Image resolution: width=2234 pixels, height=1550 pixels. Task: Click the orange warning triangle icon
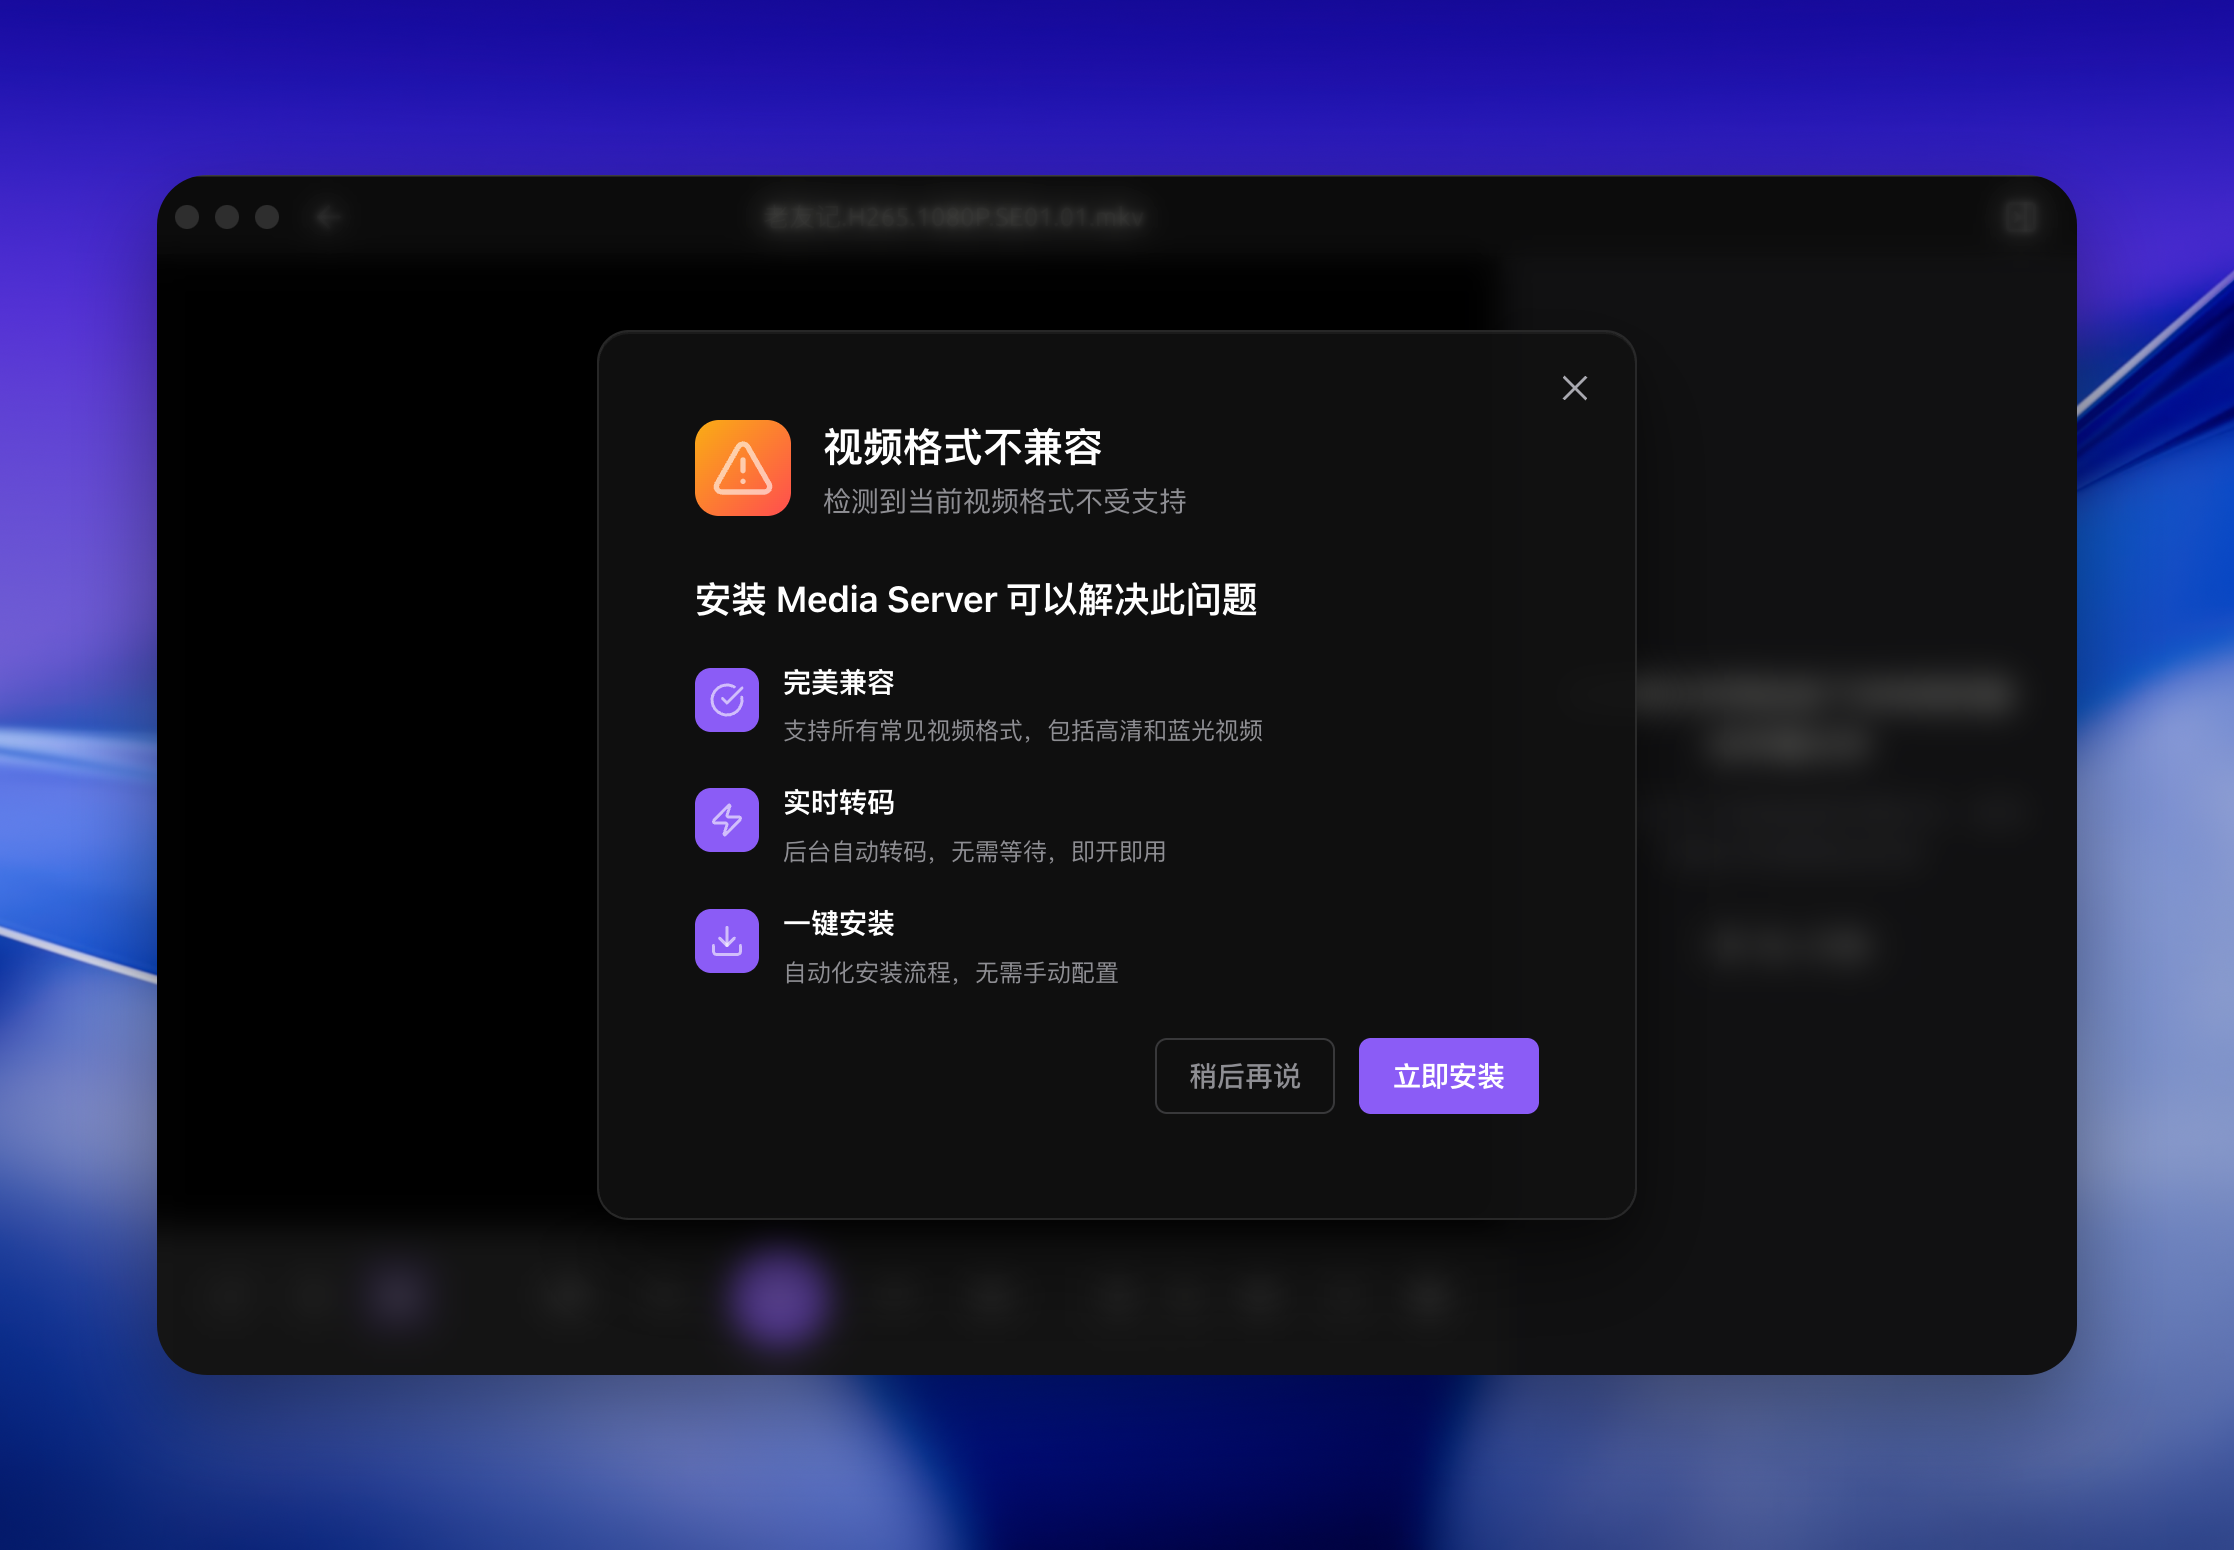coord(741,468)
